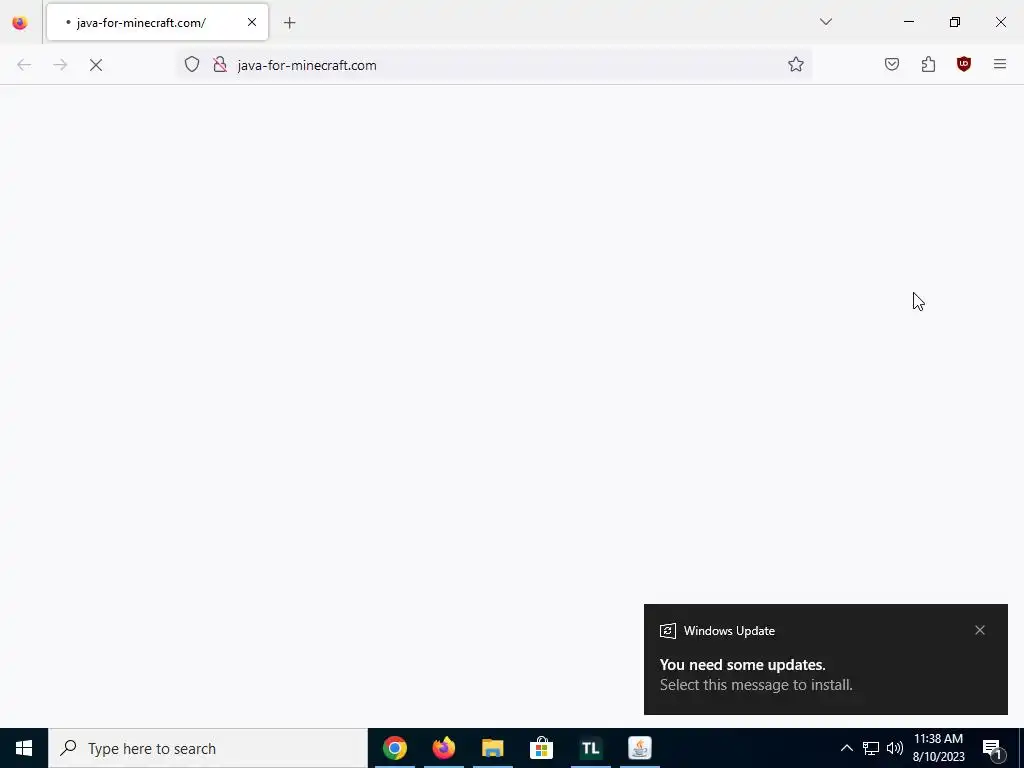Save page to Pocket
This screenshot has width=1024, height=768.
coord(892,64)
